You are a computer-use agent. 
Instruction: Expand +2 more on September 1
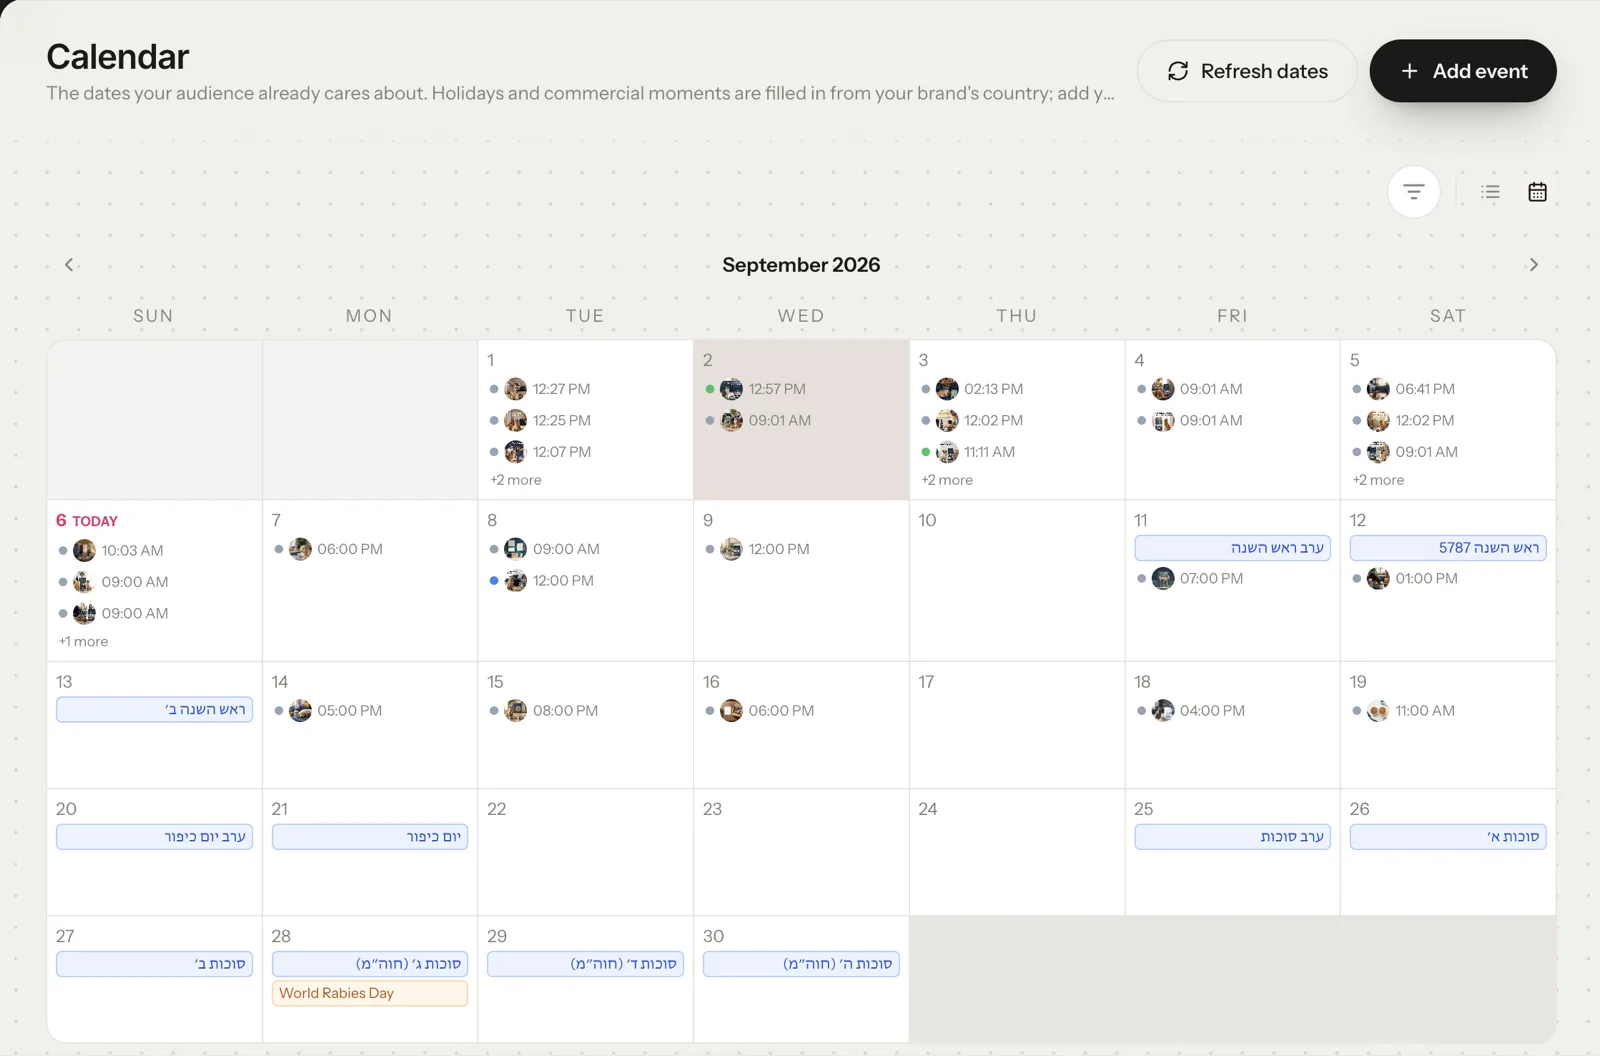516,480
